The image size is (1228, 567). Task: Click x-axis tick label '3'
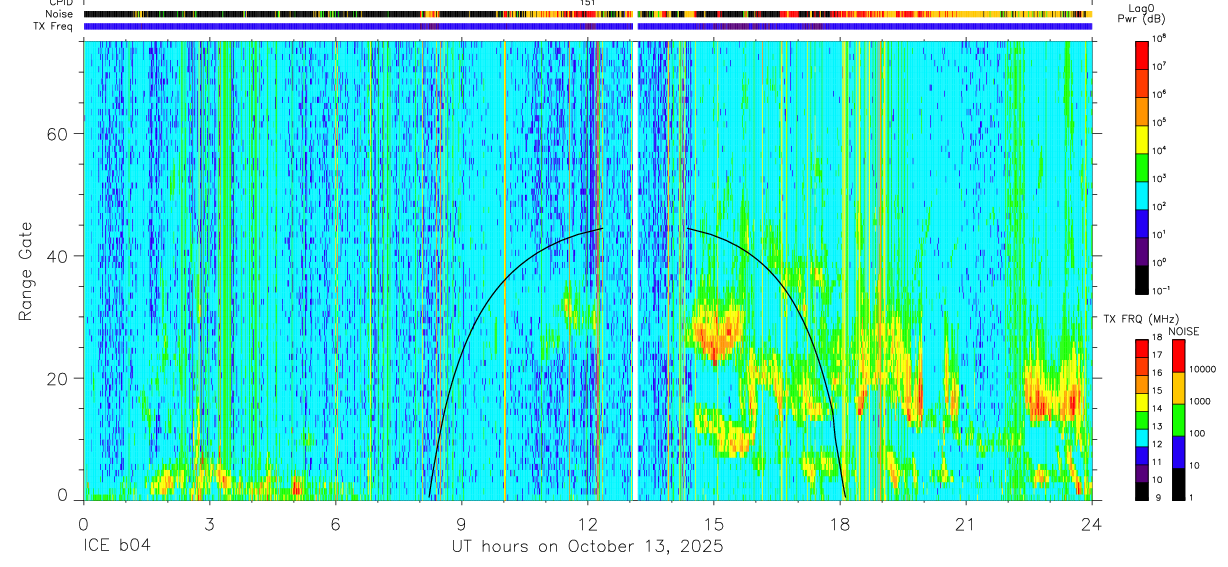pos(209,524)
